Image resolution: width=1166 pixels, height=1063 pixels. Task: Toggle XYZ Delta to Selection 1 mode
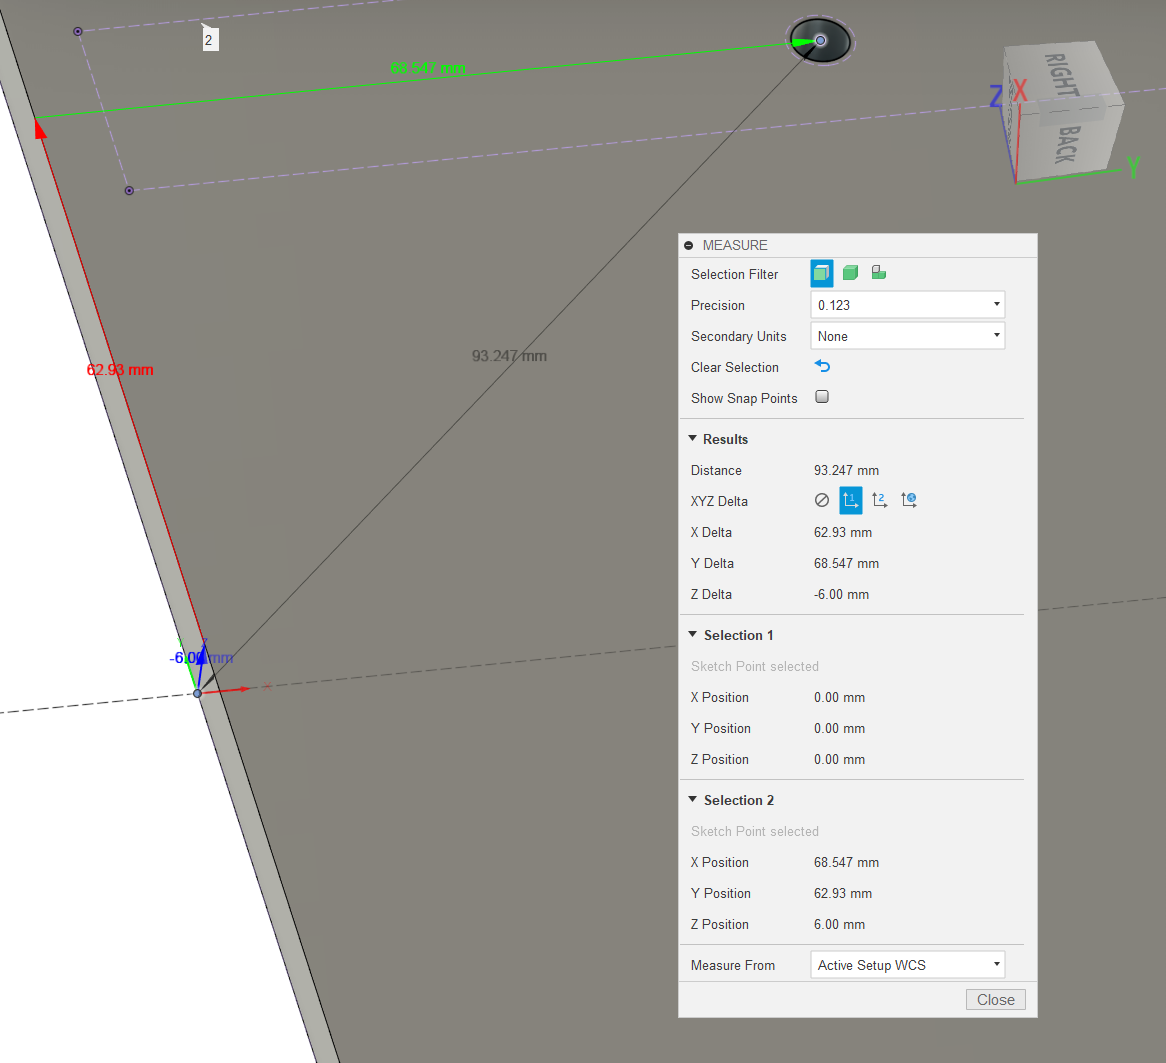pos(850,499)
